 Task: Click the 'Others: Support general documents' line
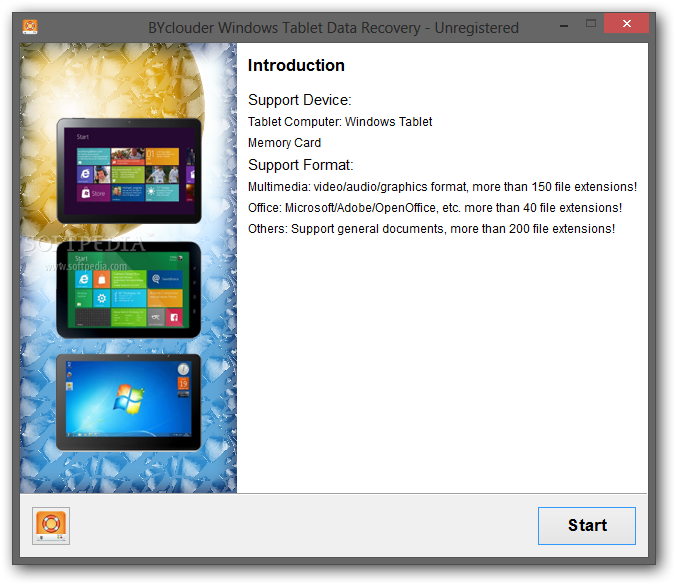(x=431, y=228)
